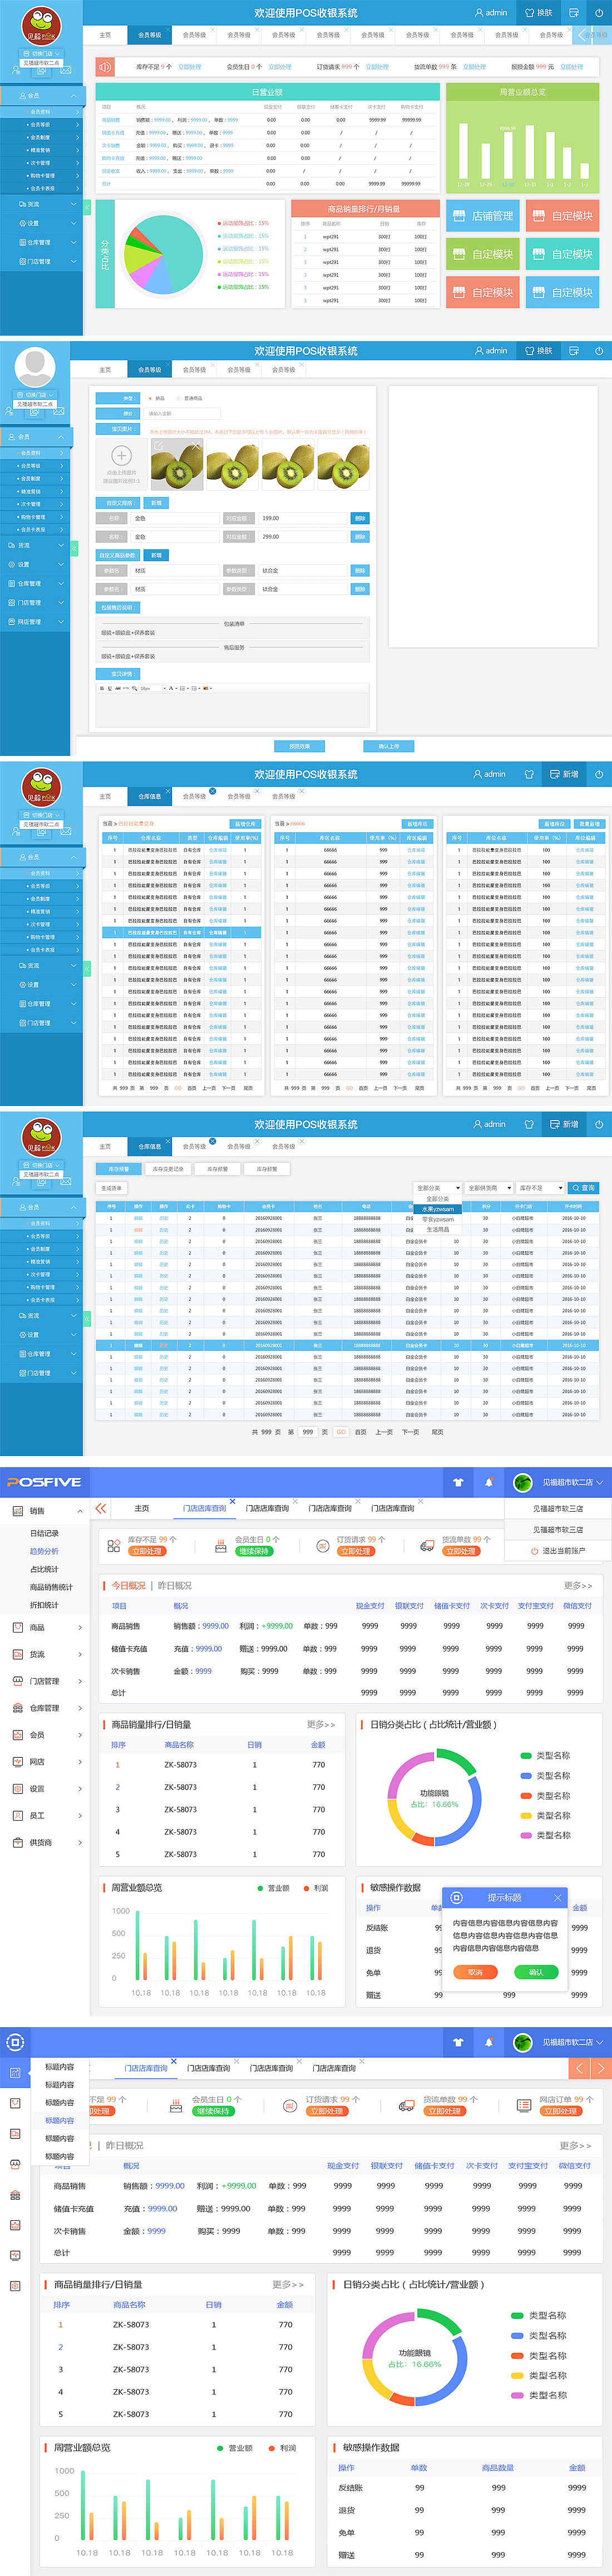This screenshot has height=2576, width=612.
Task: Open the 日结记录 submenu item
Action: click(44, 1533)
